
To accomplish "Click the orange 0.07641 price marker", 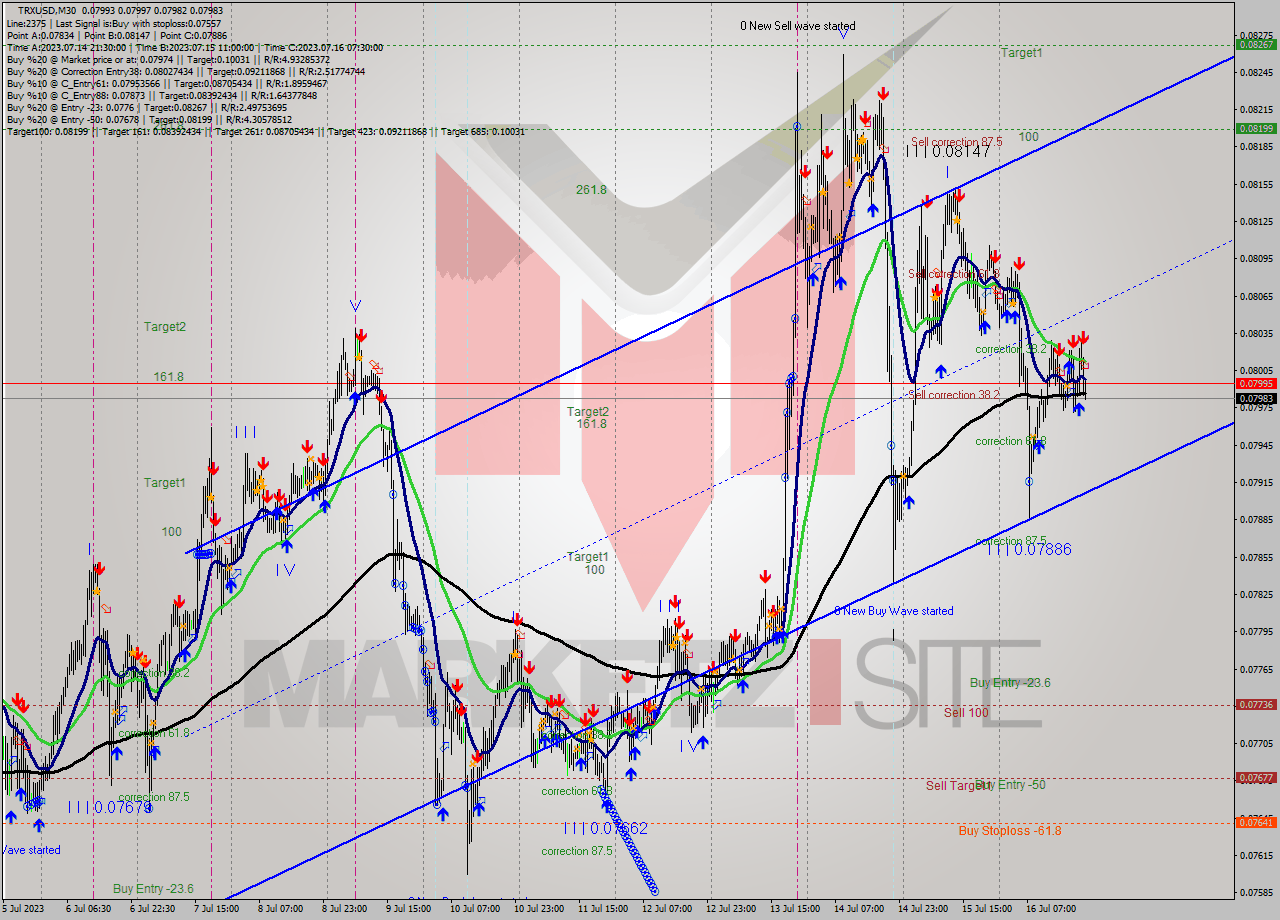I will point(1255,822).
